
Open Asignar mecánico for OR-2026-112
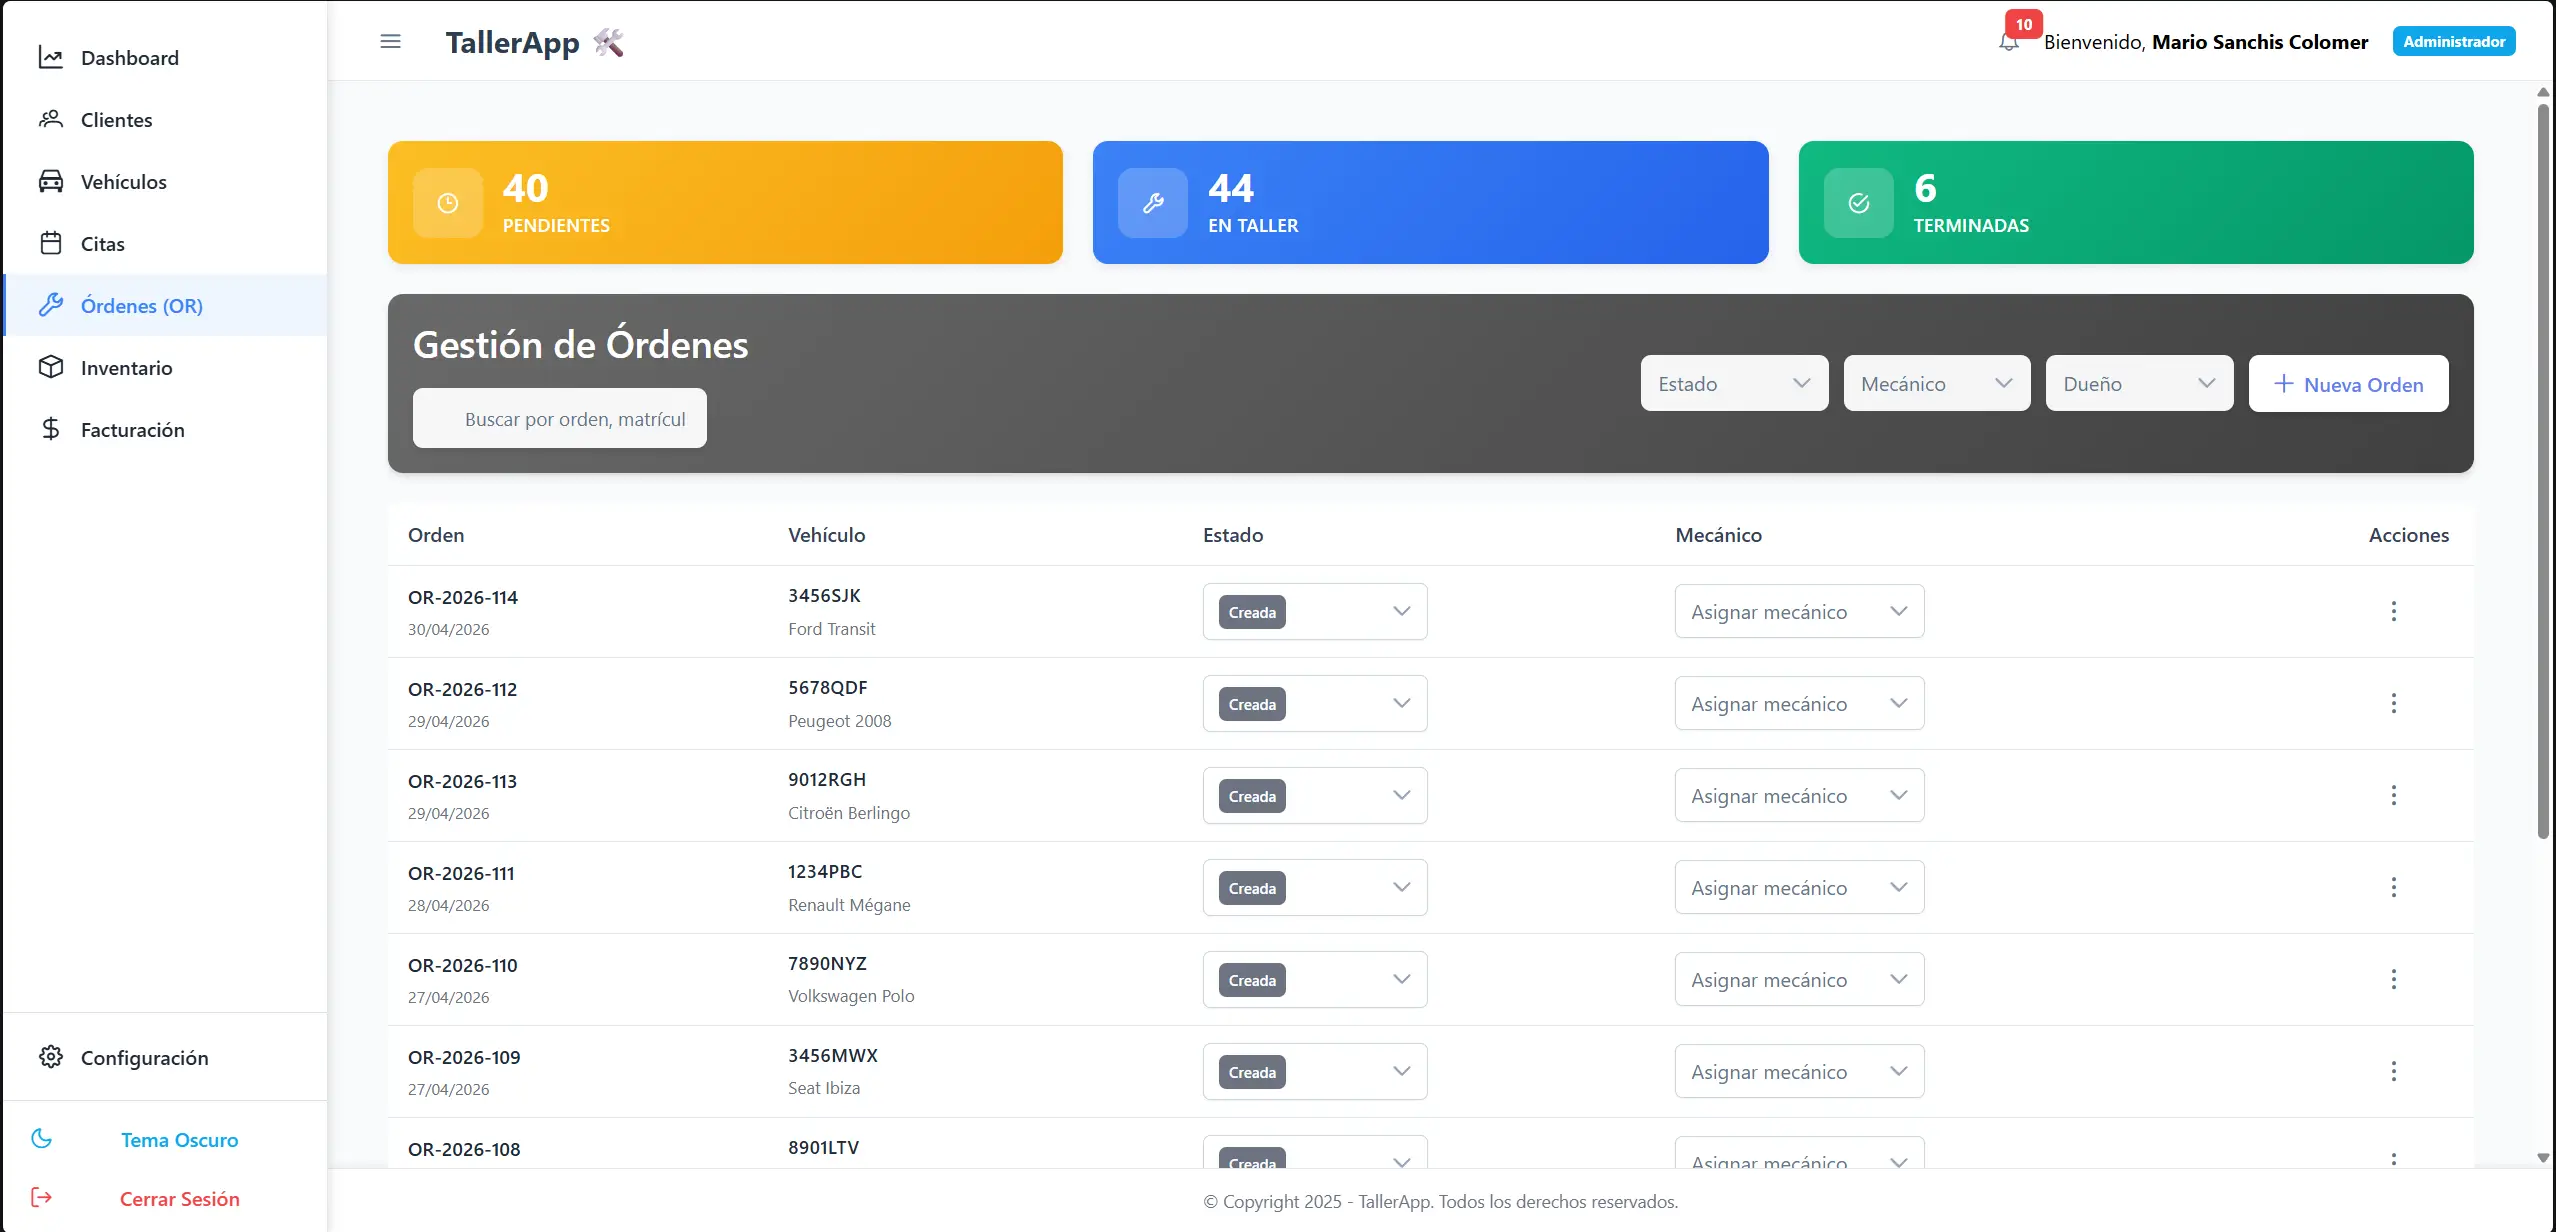(x=1799, y=704)
